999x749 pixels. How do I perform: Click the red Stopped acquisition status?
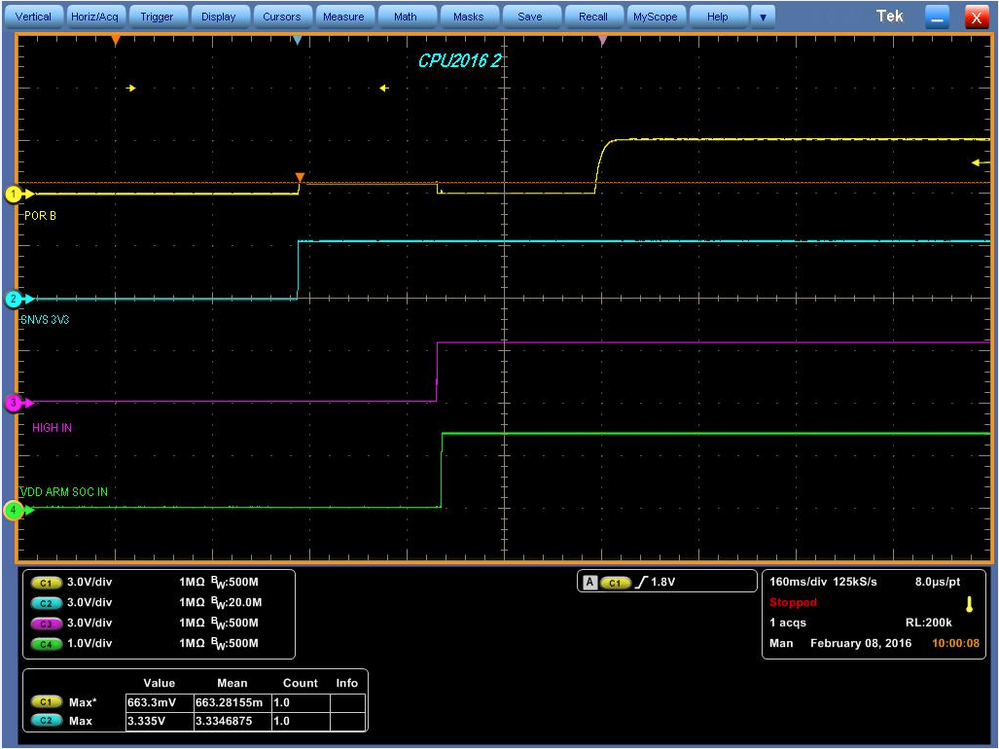tap(793, 602)
